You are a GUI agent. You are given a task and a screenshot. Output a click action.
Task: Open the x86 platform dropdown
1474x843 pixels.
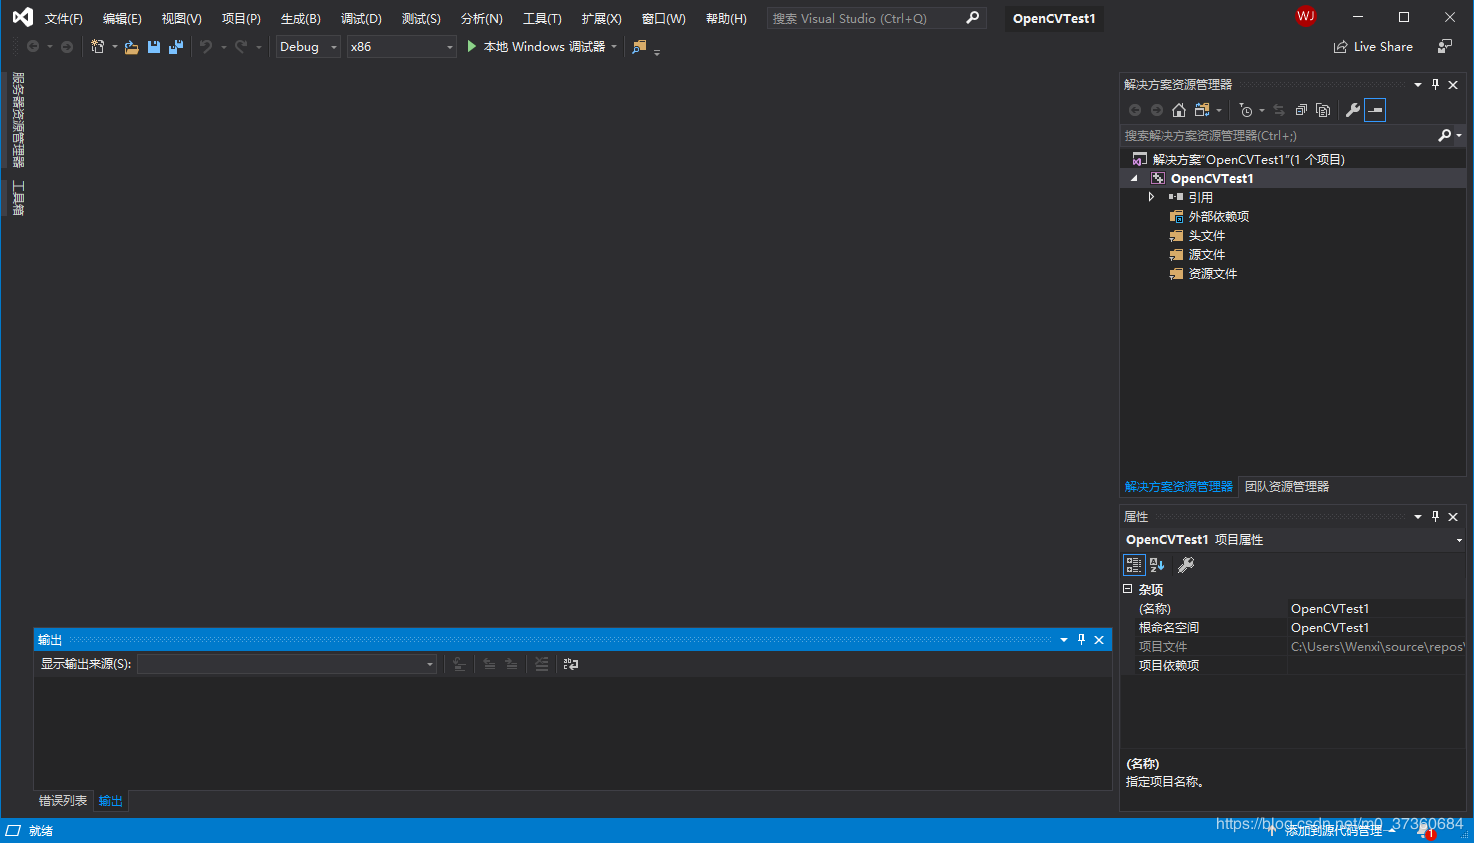coord(401,47)
